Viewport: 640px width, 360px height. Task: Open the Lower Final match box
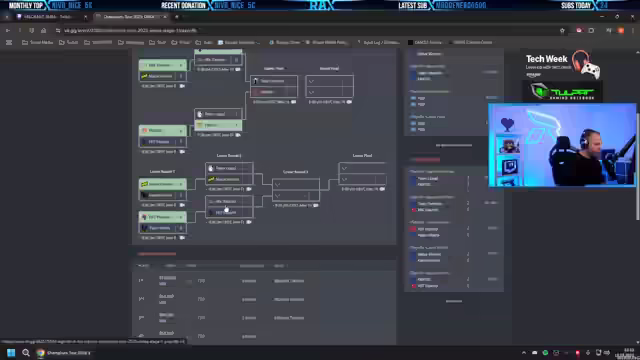[362, 173]
